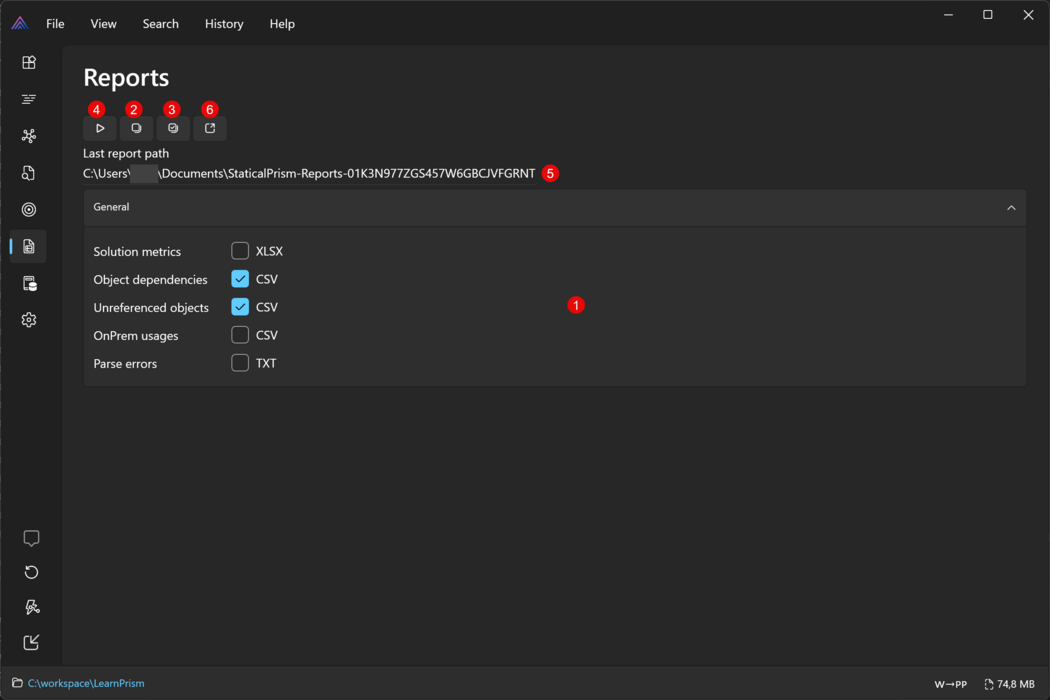Click the open report folder toolbar icon

210,129
